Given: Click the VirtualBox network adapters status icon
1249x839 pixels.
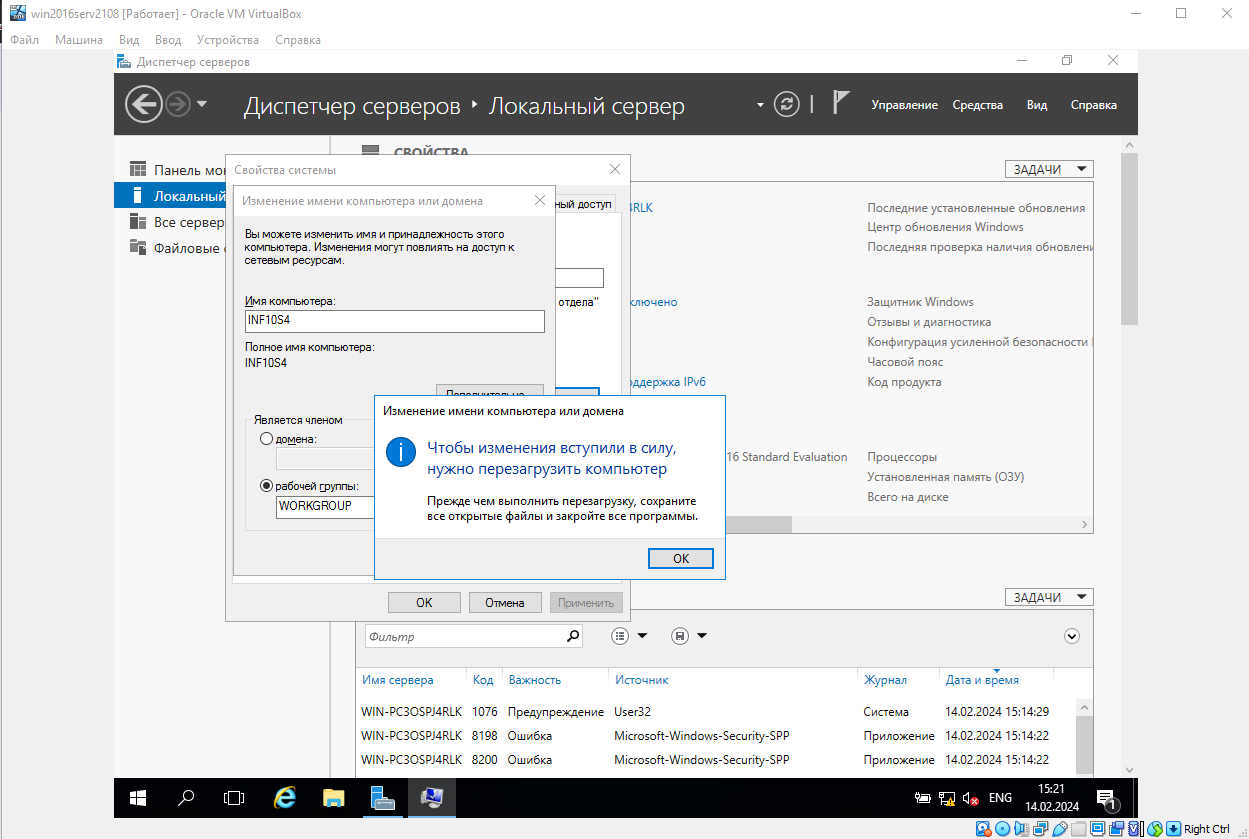Looking at the screenshot, I should (1041, 829).
